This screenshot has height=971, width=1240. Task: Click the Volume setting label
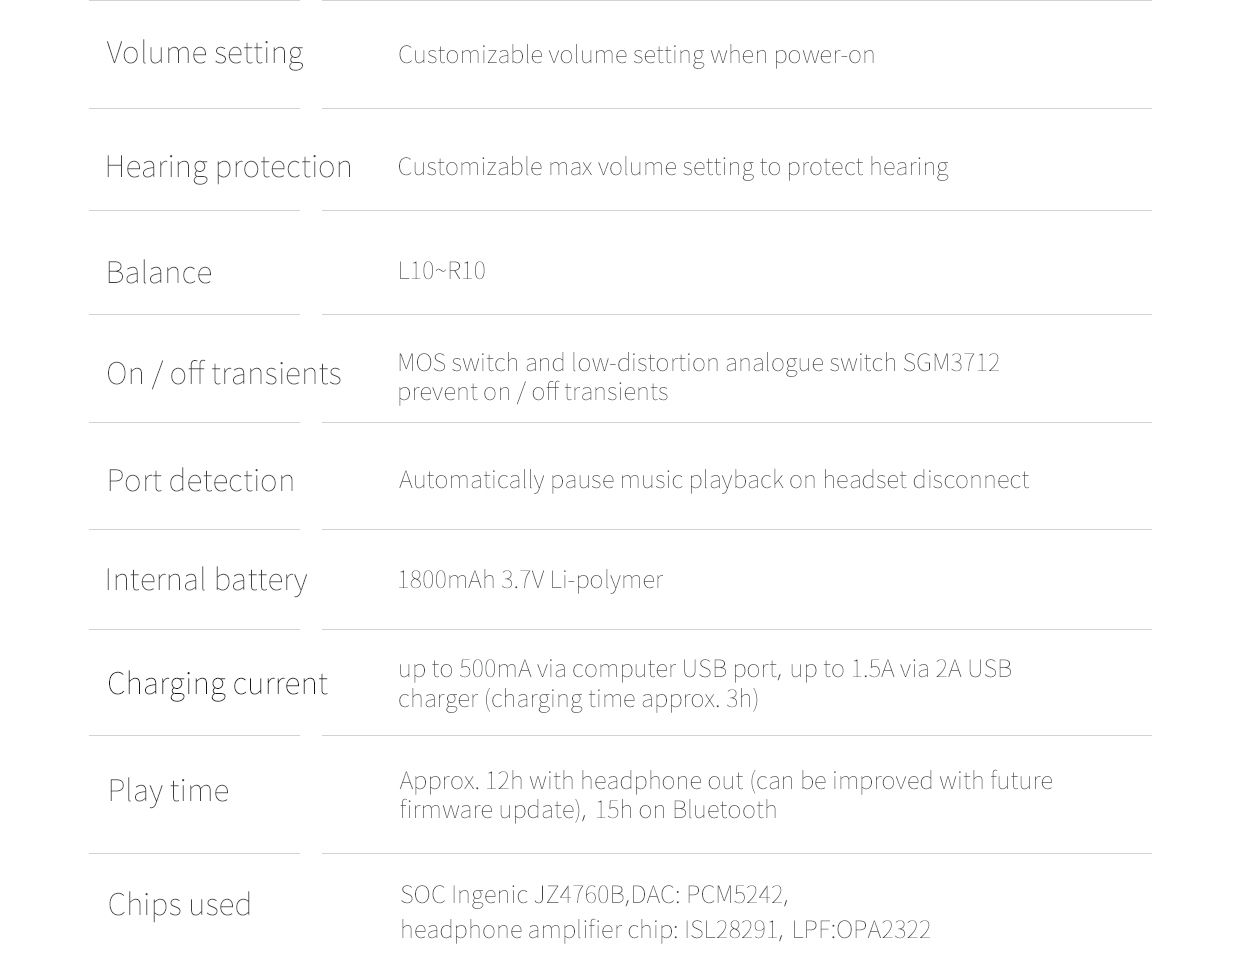[205, 53]
